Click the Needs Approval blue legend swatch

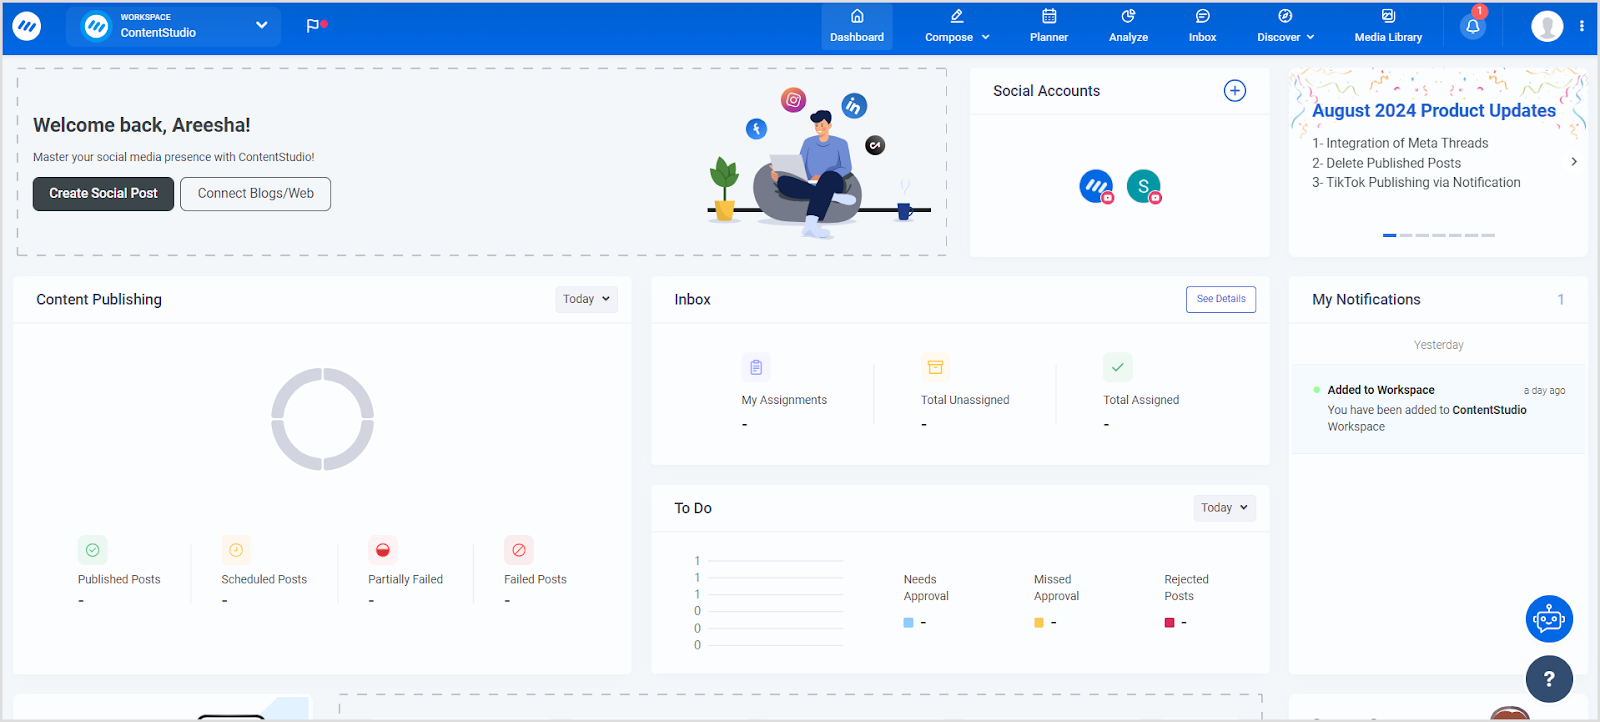pyautogui.click(x=908, y=623)
